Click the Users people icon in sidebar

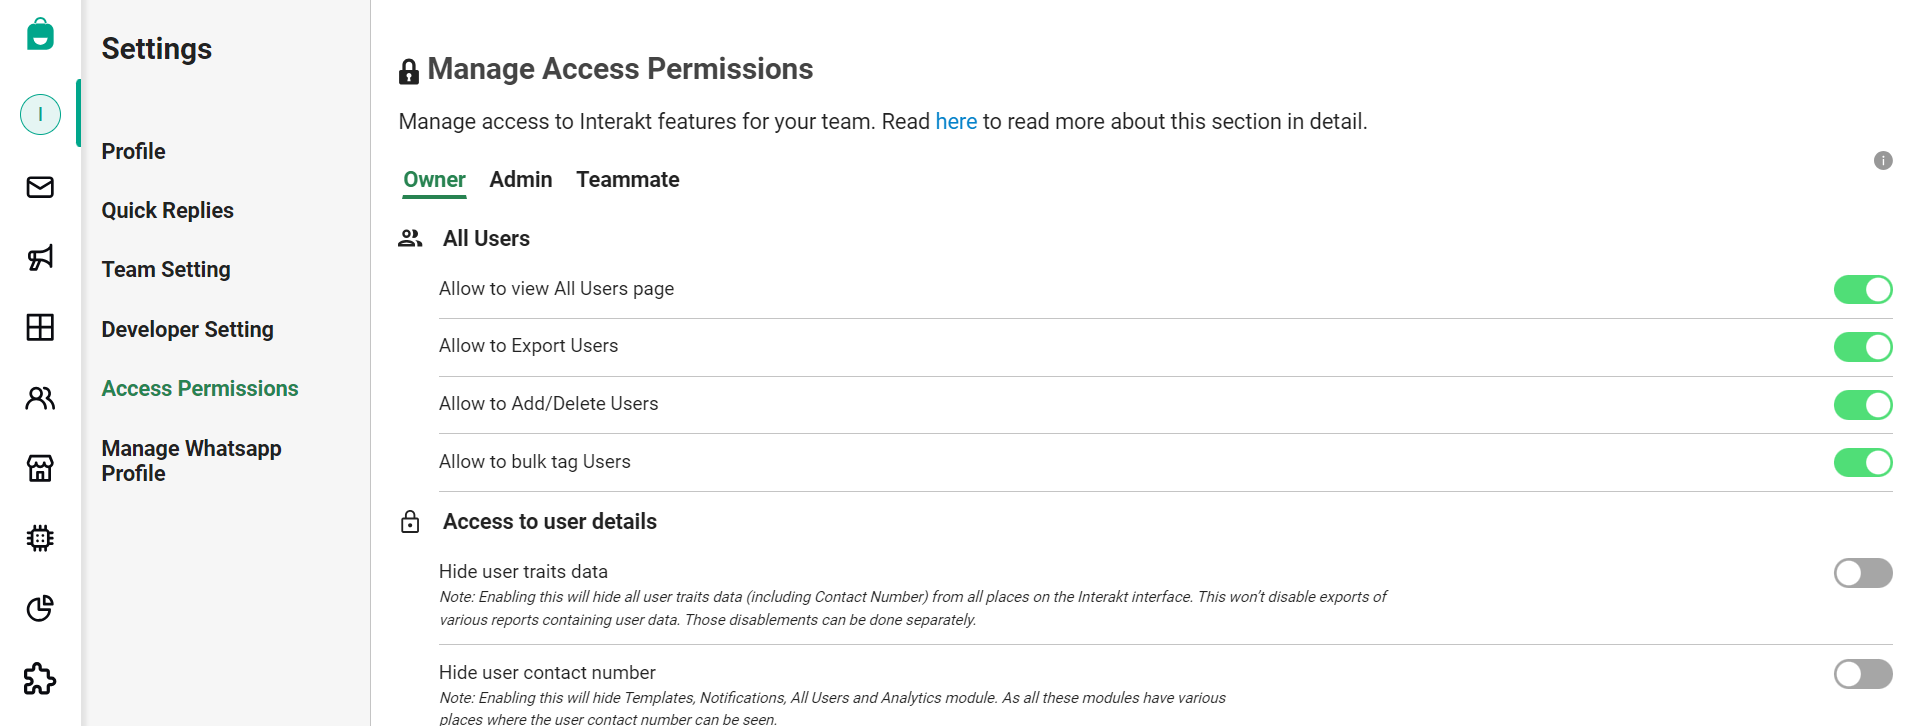(39, 397)
